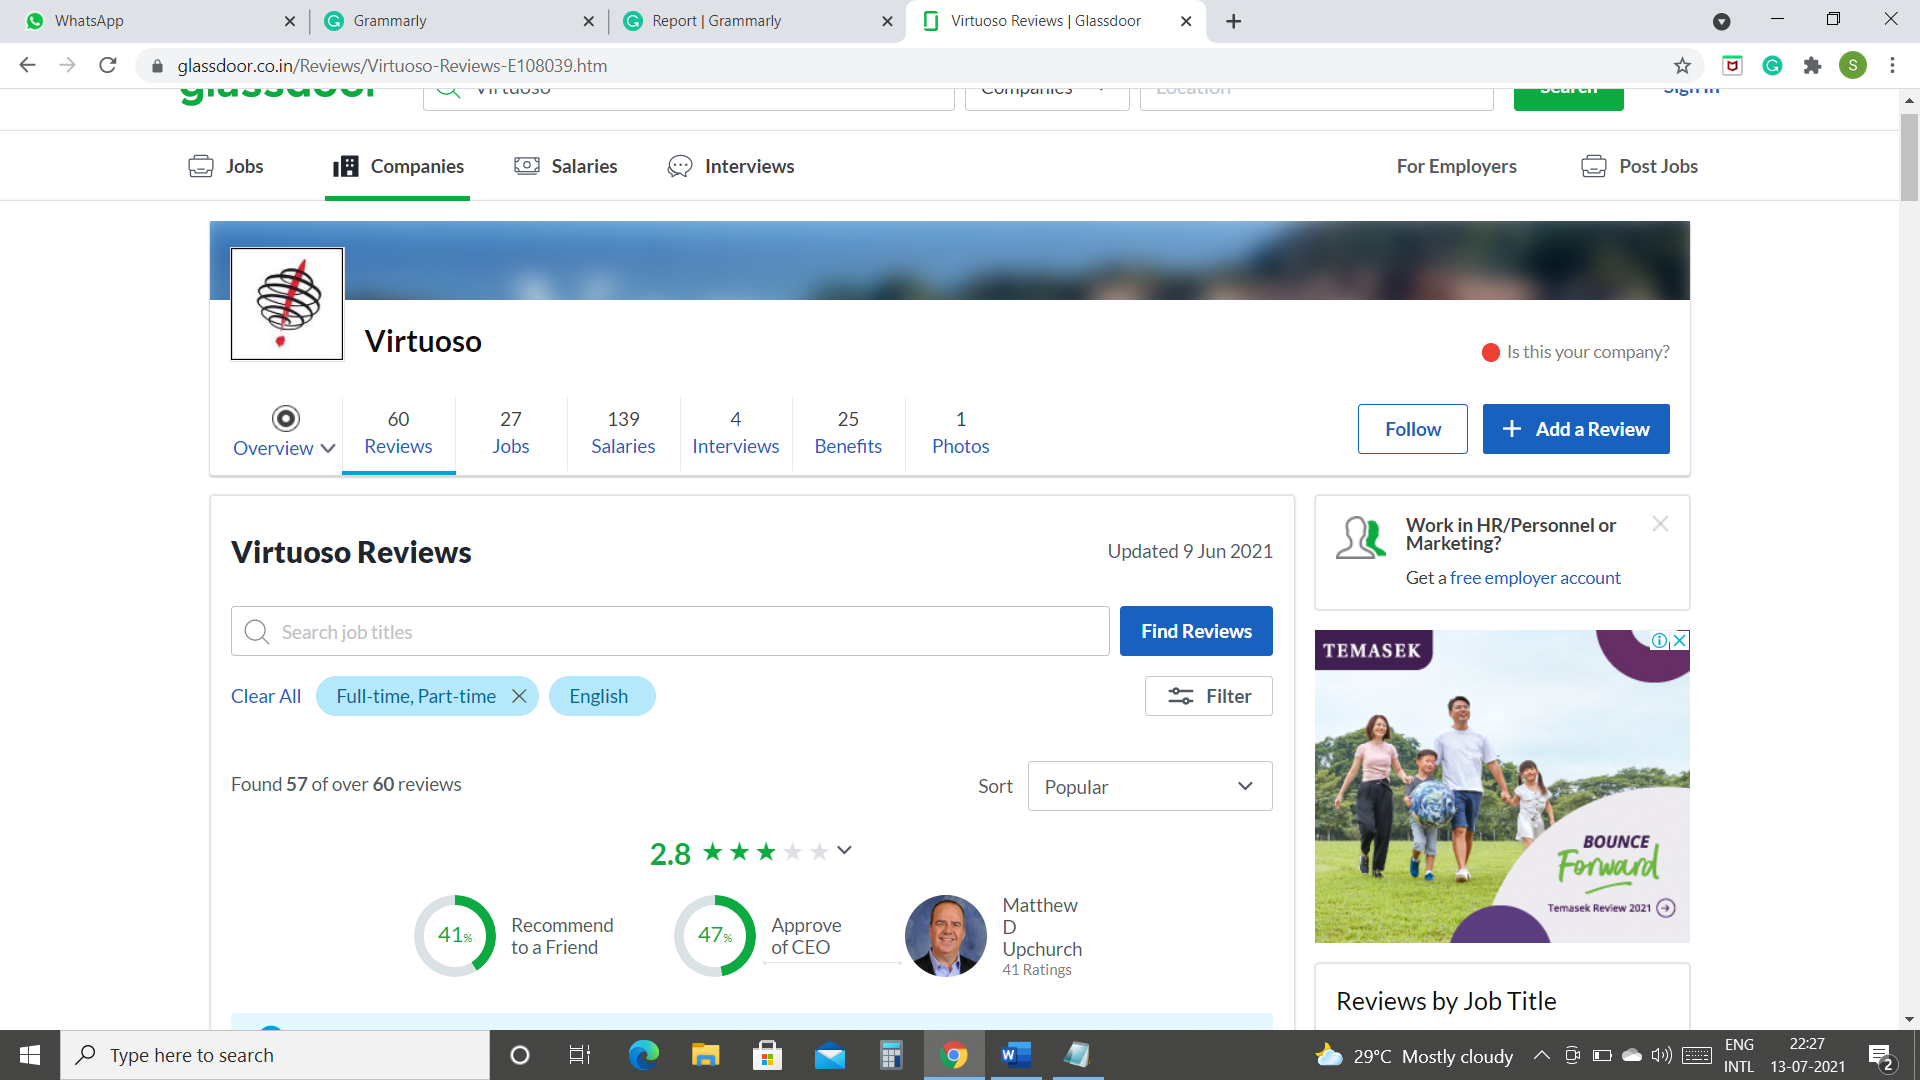The image size is (1920, 1080).
Task: Select the 27 Jobs tab
Action: point(510,432)
